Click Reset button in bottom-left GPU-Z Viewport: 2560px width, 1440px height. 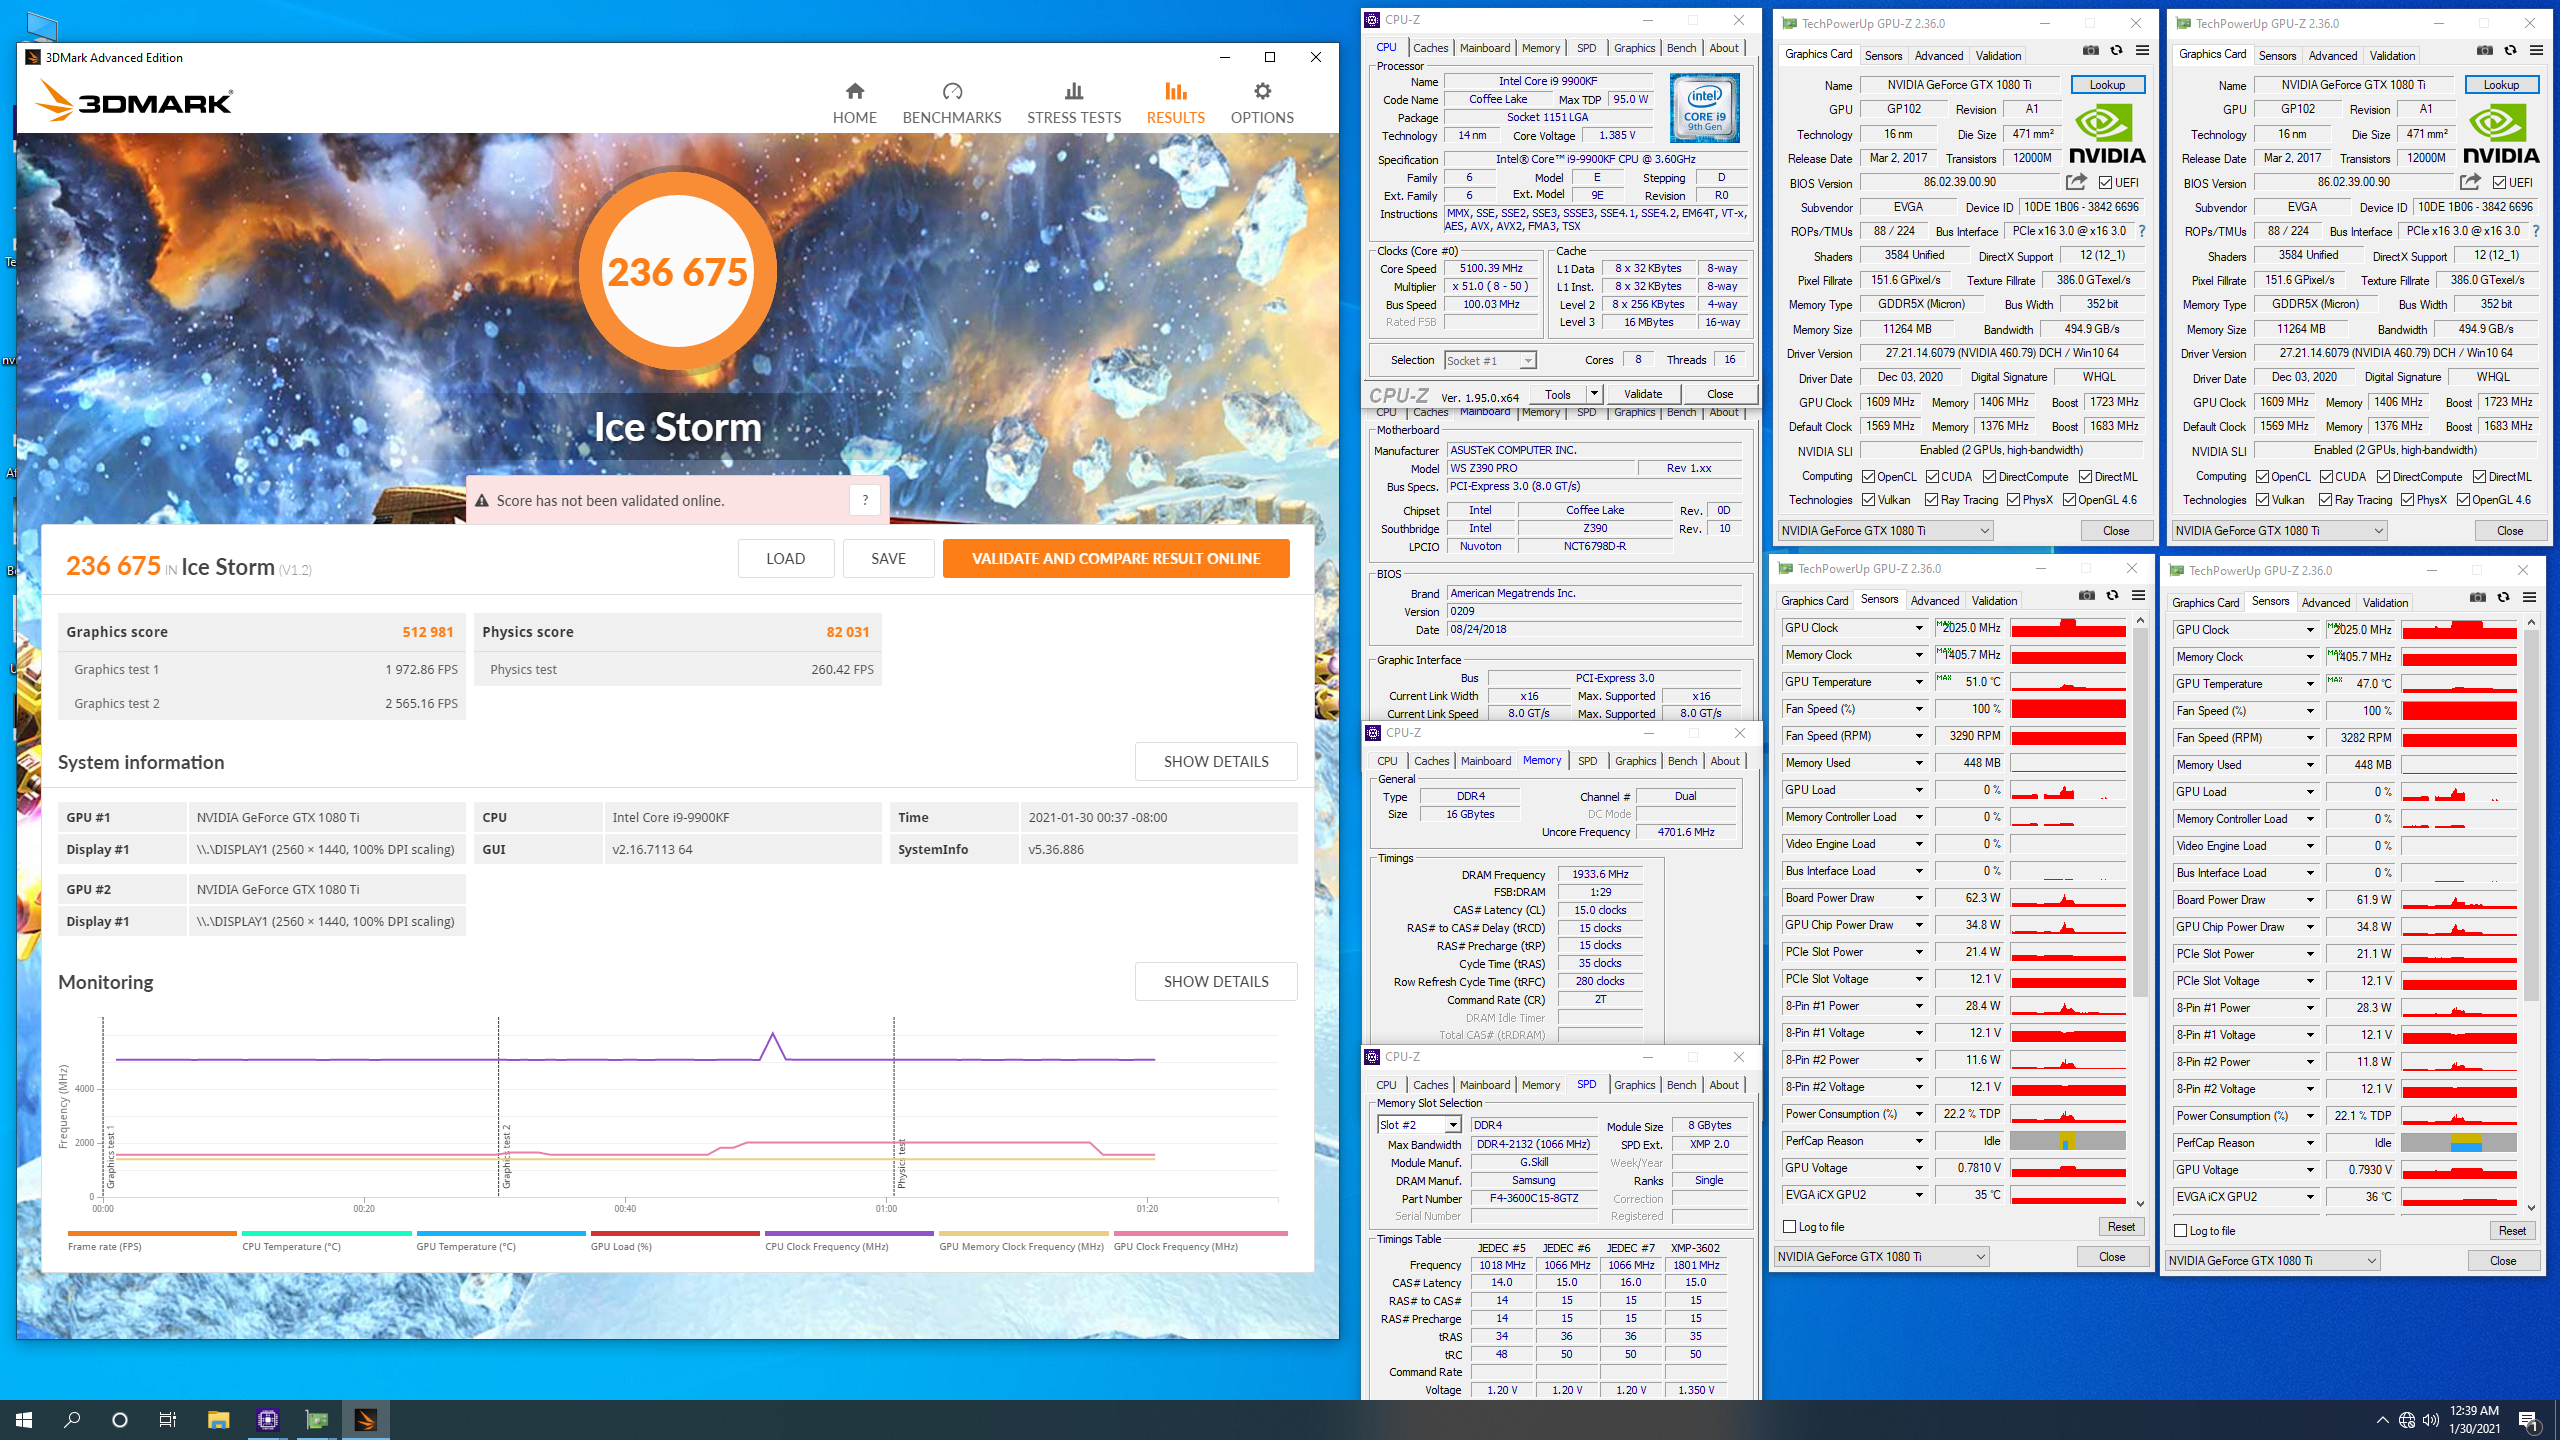click(2121, 1227)
